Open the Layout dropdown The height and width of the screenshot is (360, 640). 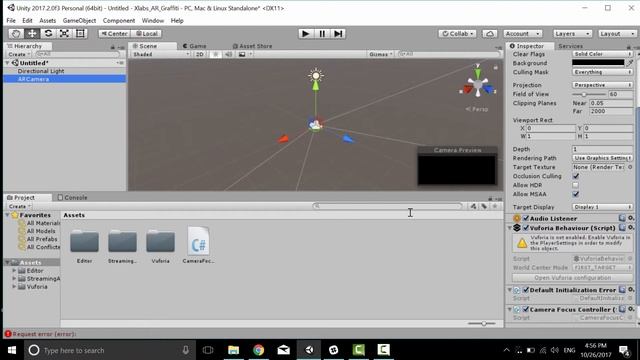[617, 33]
